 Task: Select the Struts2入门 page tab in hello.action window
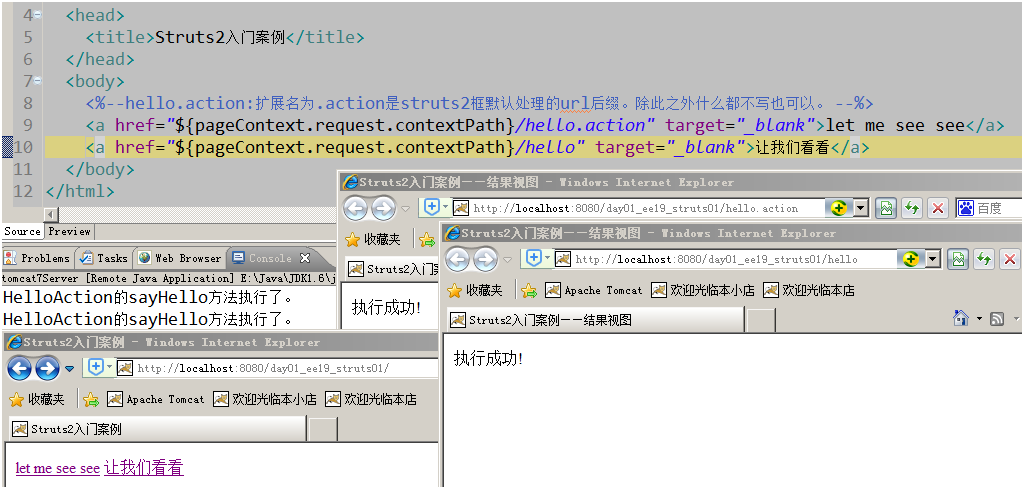click(x=392, y=268)
